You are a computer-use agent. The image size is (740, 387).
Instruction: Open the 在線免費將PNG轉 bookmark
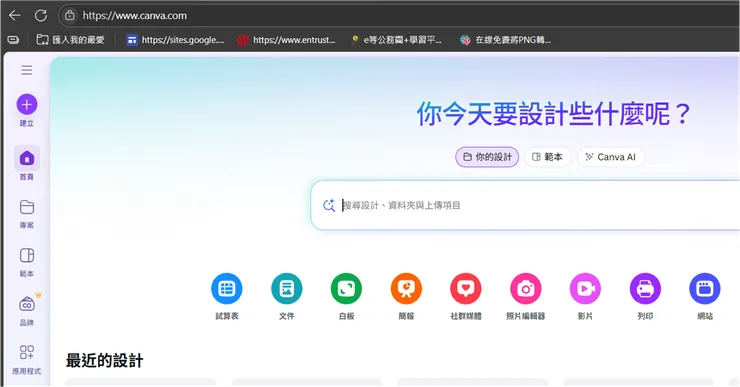pos(505,40)
